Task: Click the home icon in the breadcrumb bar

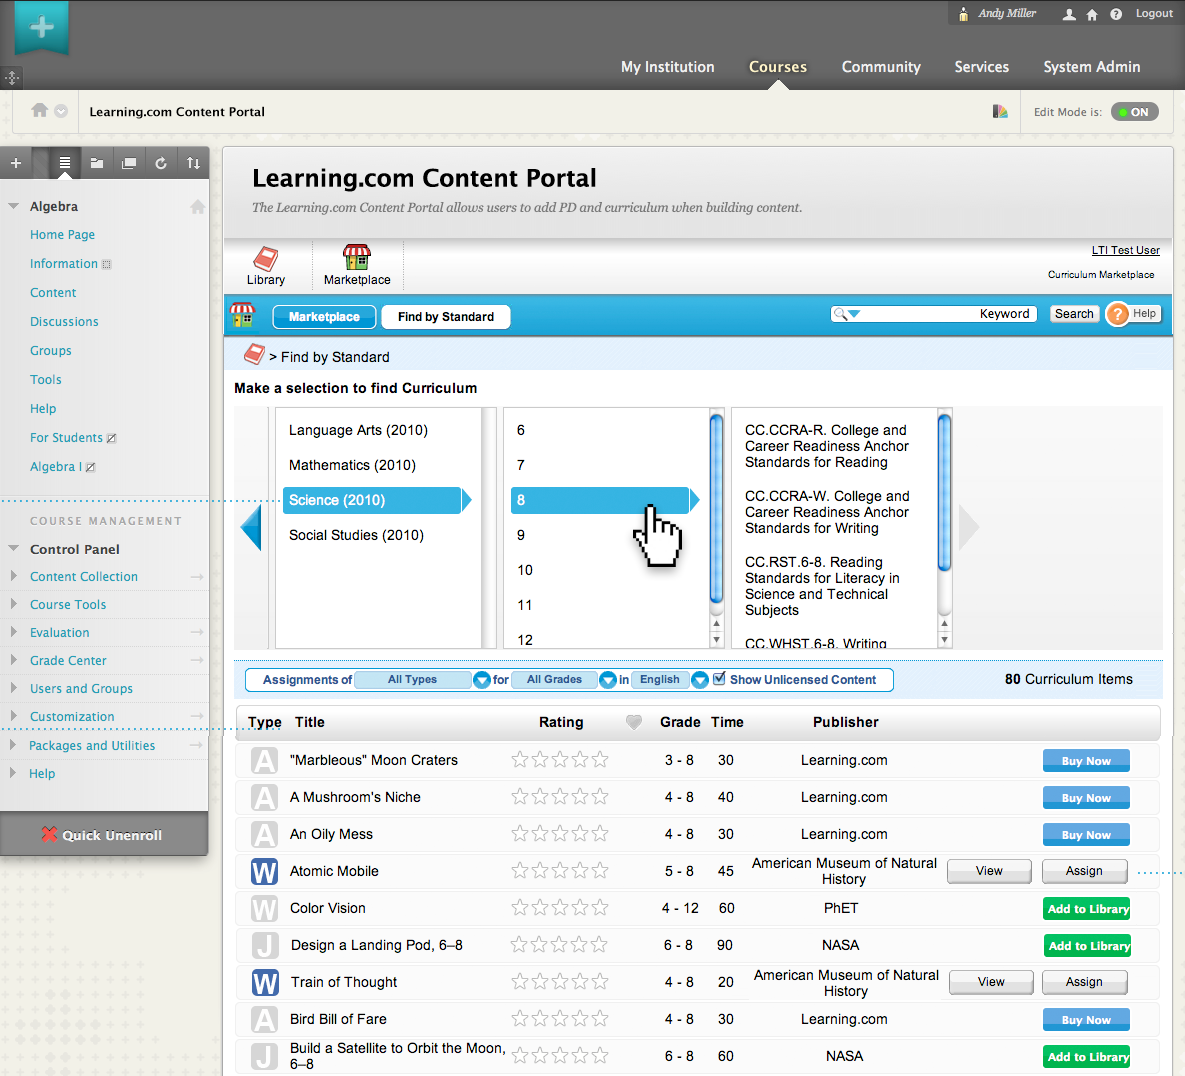Action: click(39, 110)
